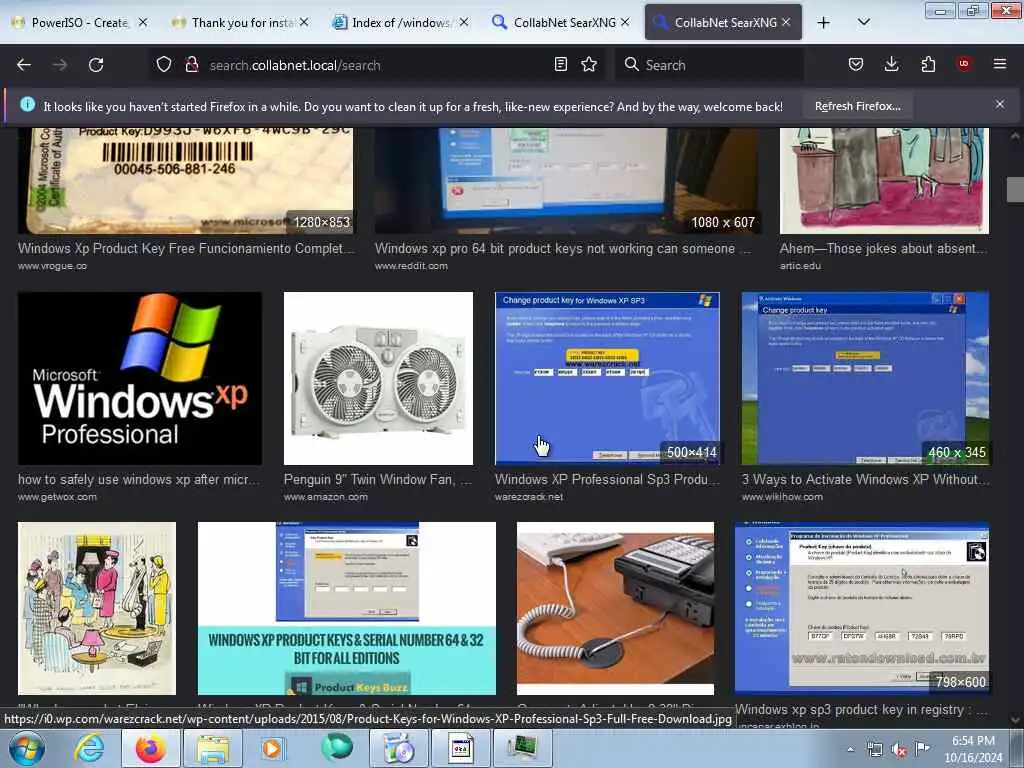
Task: Click 'Penguin 9" Twin Window Fan' title
Action: pos(377,479)
